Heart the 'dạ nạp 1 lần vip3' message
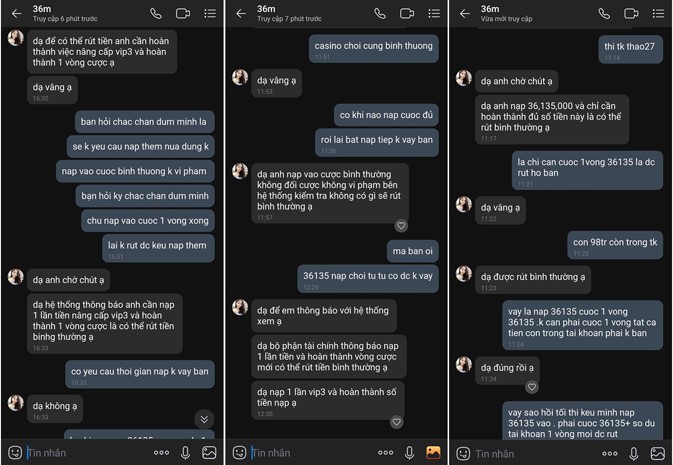The width and height of the screenshot is (673, 465). (x=398, y=422)
